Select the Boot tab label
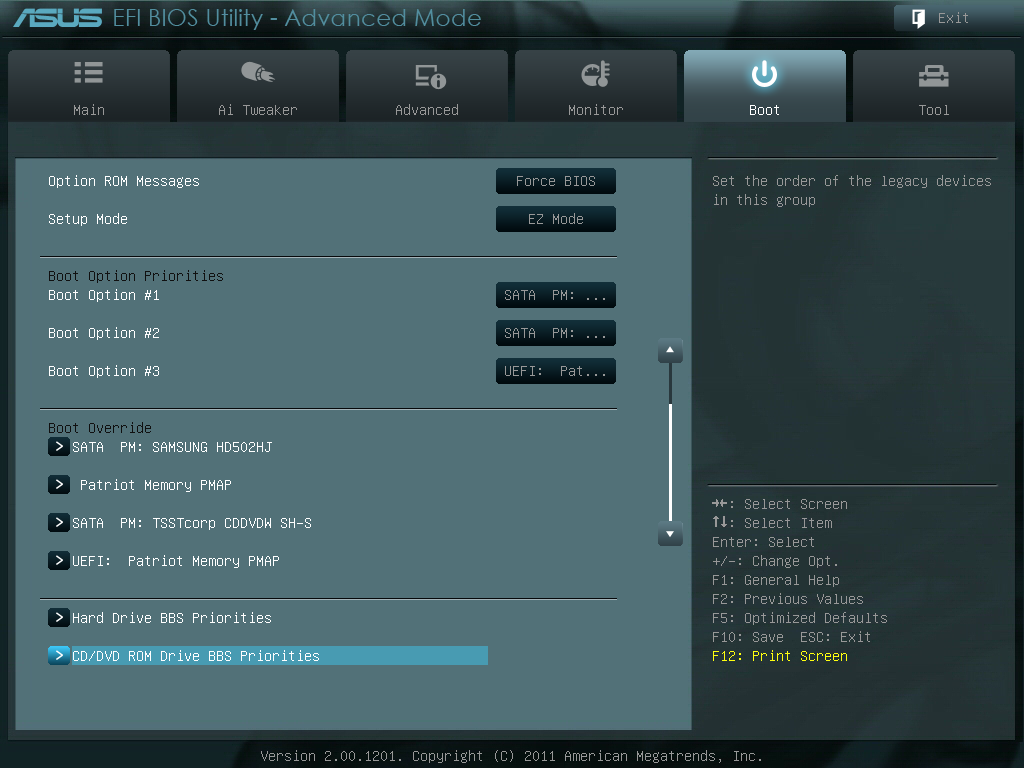The width and height of the screenshot is (1024, 768). click(x=764, y=110)
